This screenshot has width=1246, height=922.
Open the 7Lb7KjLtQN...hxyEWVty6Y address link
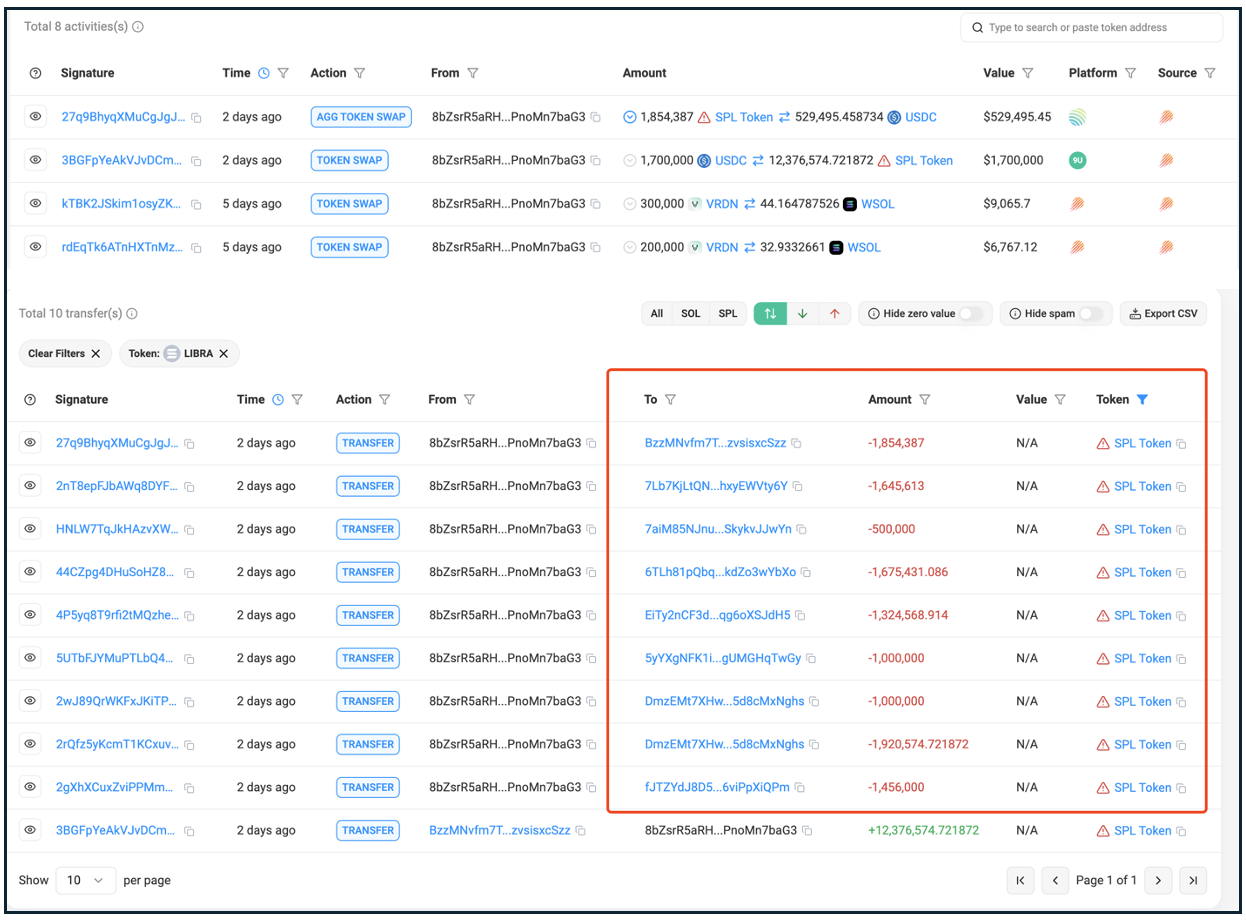[716, 486]
